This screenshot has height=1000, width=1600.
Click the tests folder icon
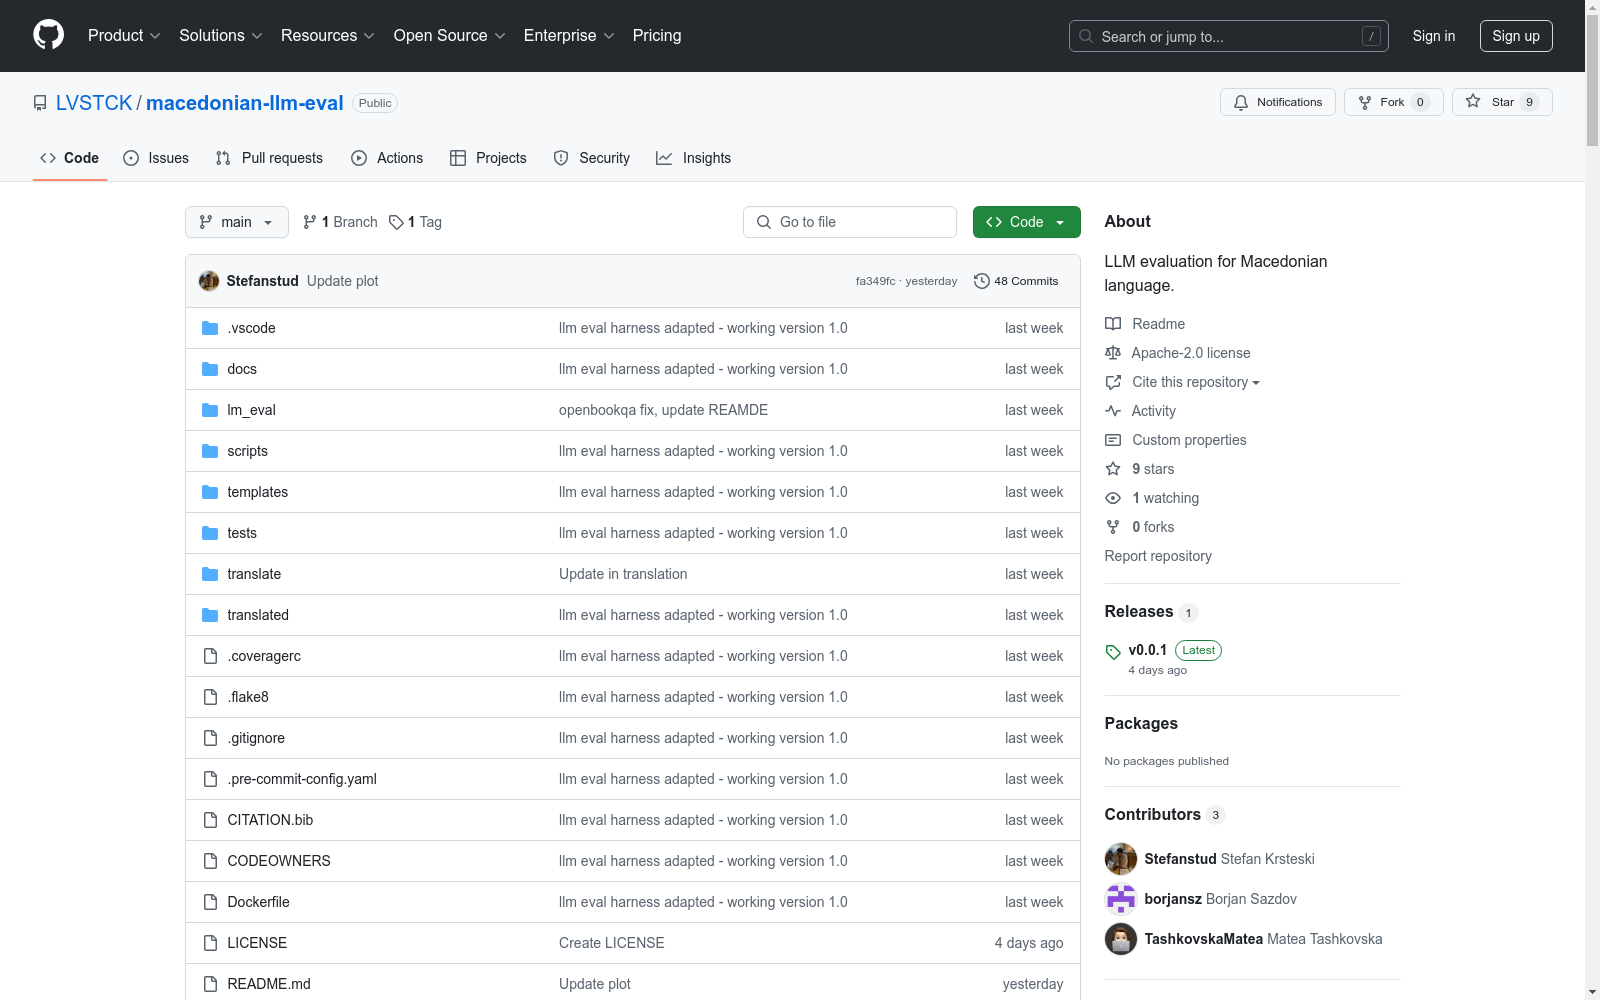[210, 533]
